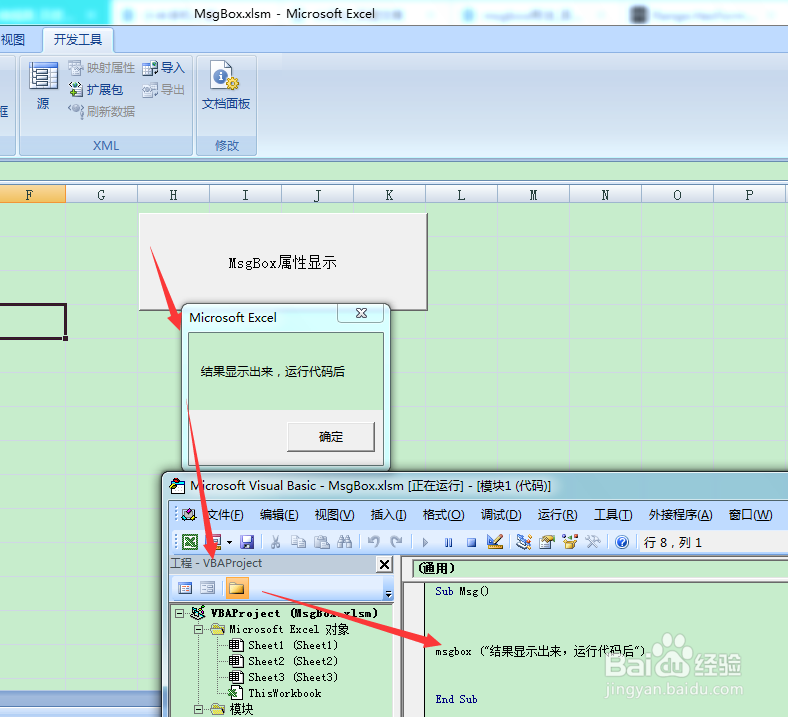Click the Sub Msg() code line
The height and width of the screenshot is (717, 788).
coord(462,591)
